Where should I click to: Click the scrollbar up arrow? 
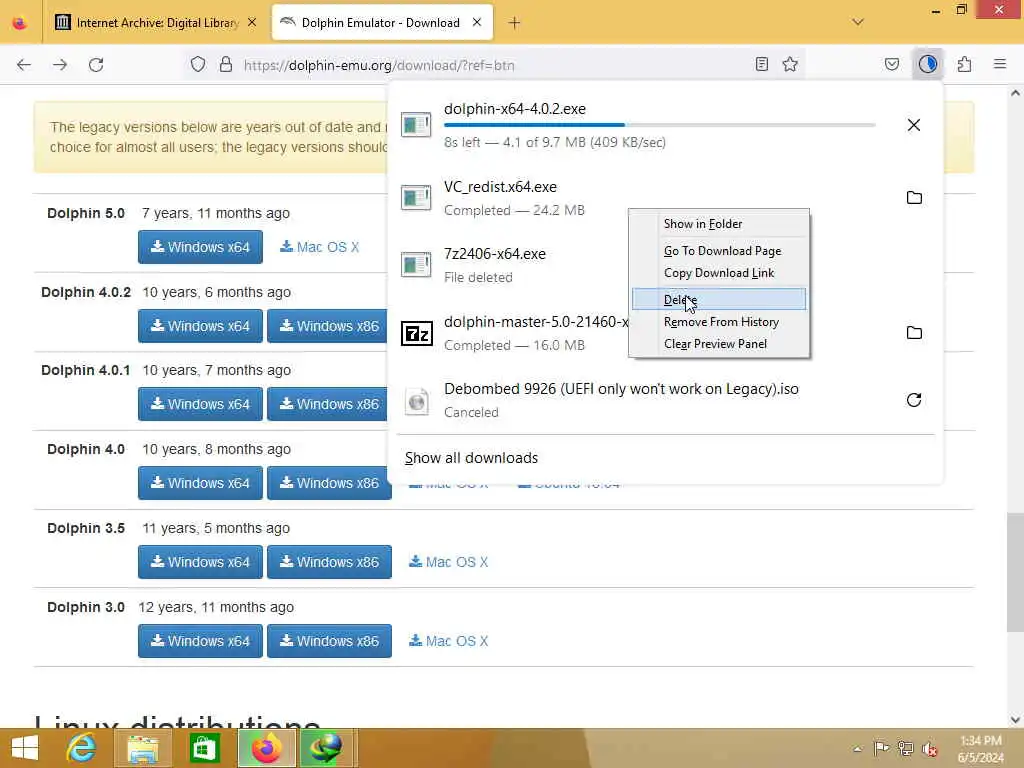point(1015,93)
